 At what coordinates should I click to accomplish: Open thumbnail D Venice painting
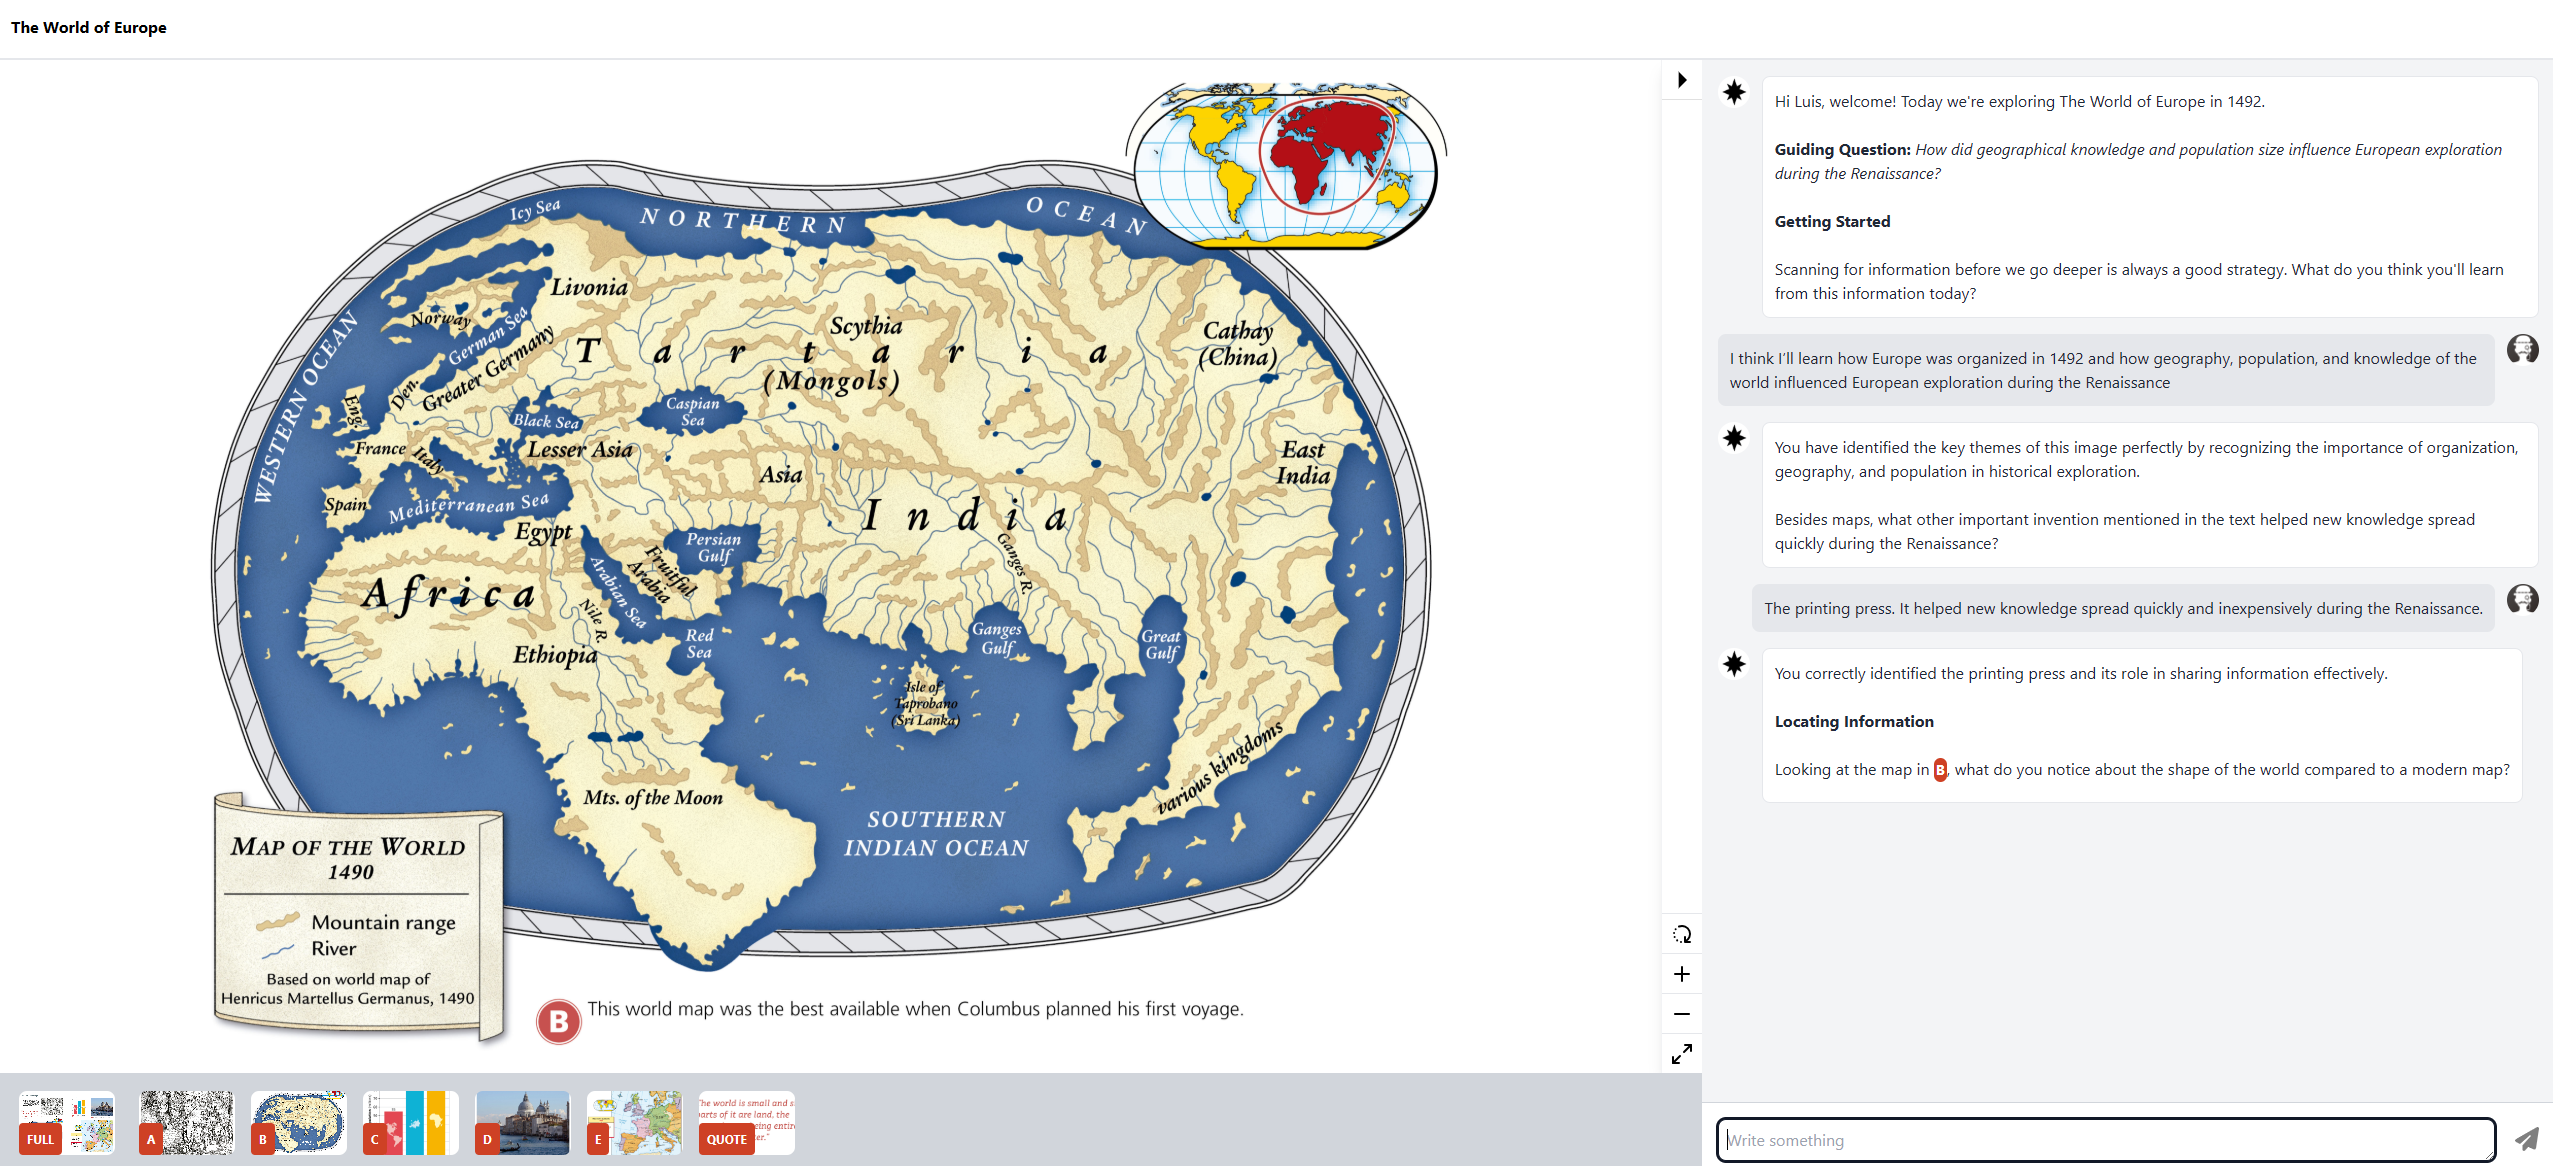[x=522, y=1123]
